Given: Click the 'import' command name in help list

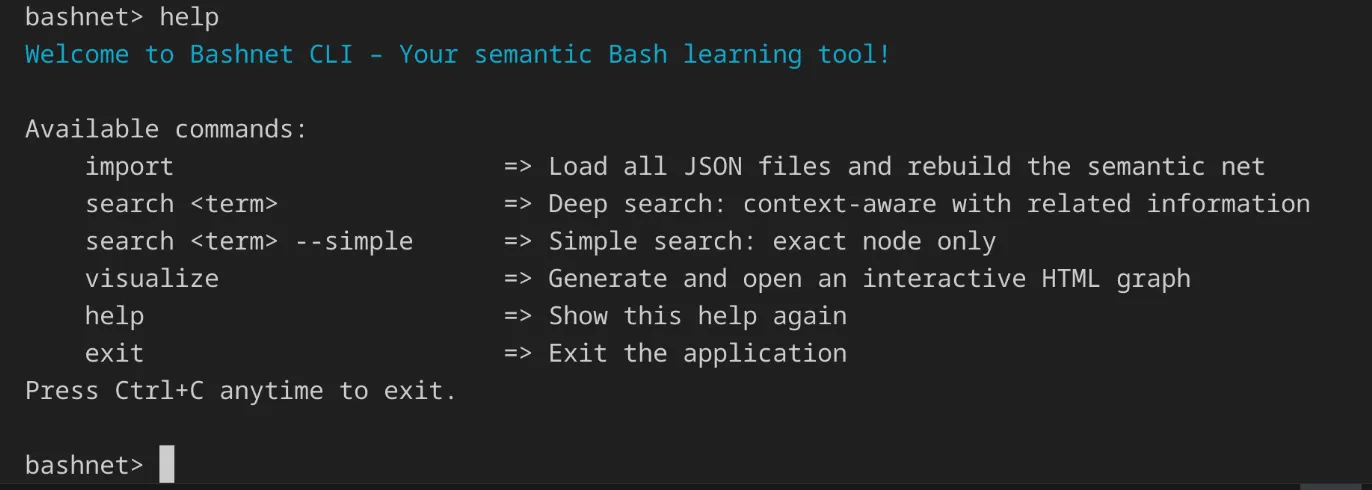Looking at the screenshot, I should [x=129, y=166].
